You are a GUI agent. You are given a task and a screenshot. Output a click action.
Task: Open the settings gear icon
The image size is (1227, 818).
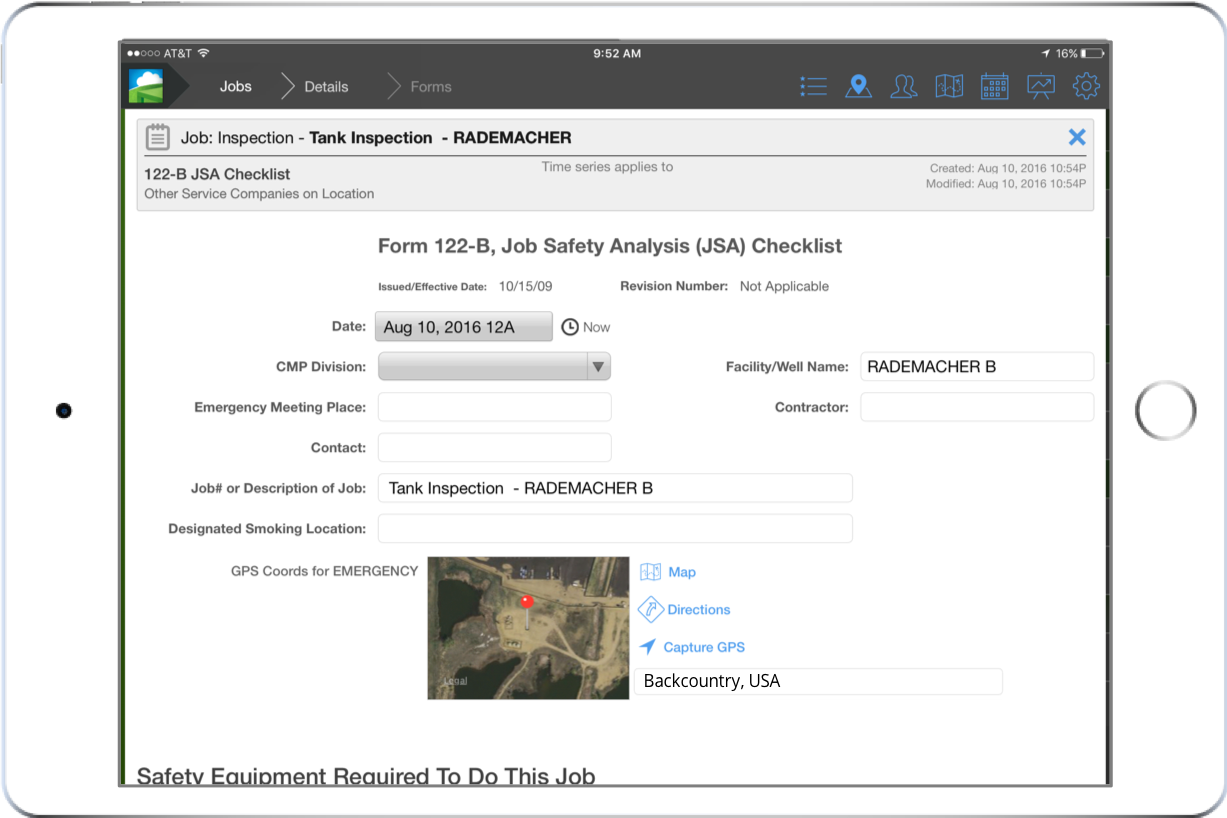pyautogui.click(x=1086, y=87)
